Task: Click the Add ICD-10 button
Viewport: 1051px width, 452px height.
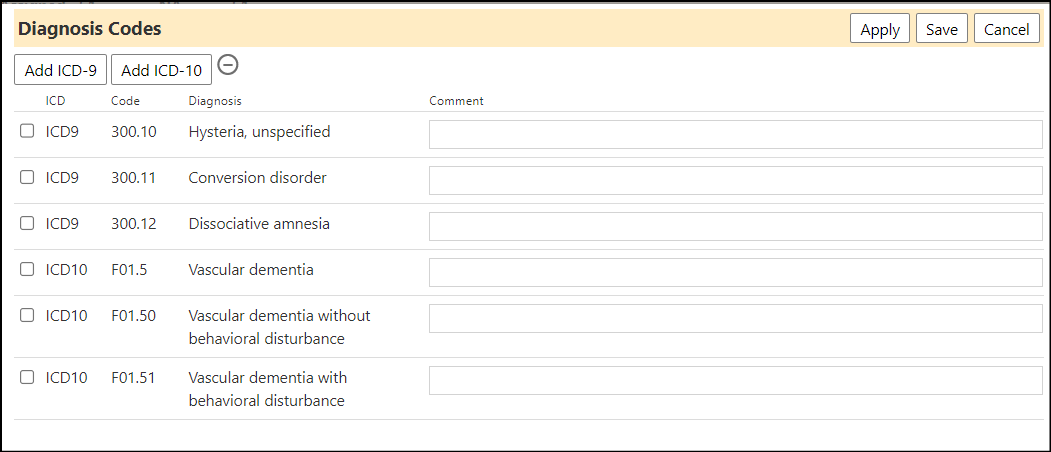Action: (162, 70)
